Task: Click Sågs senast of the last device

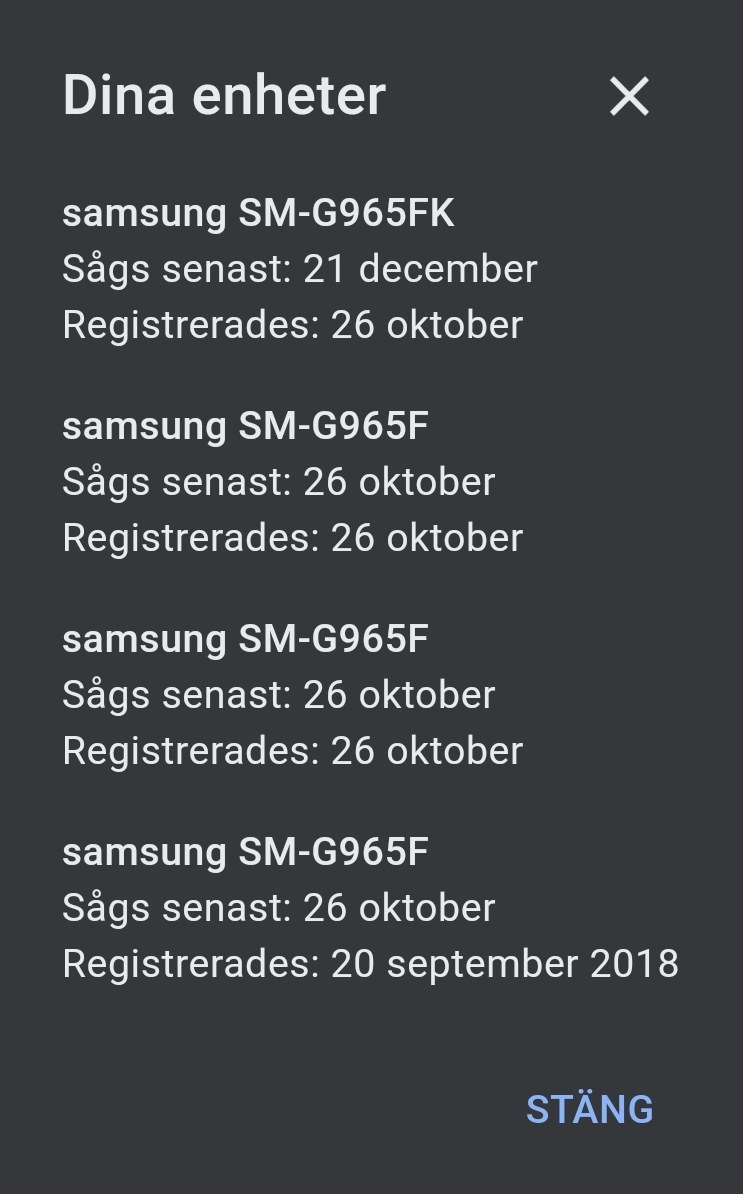Action: (278, 907)
